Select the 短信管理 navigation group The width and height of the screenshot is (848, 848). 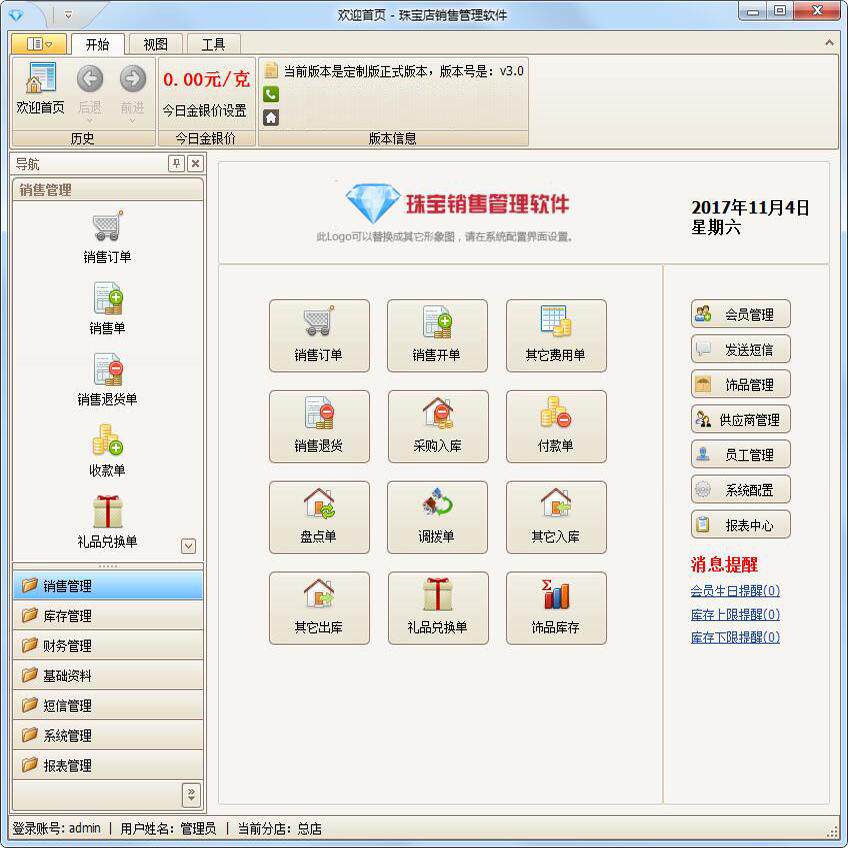(x=108, y=705)
